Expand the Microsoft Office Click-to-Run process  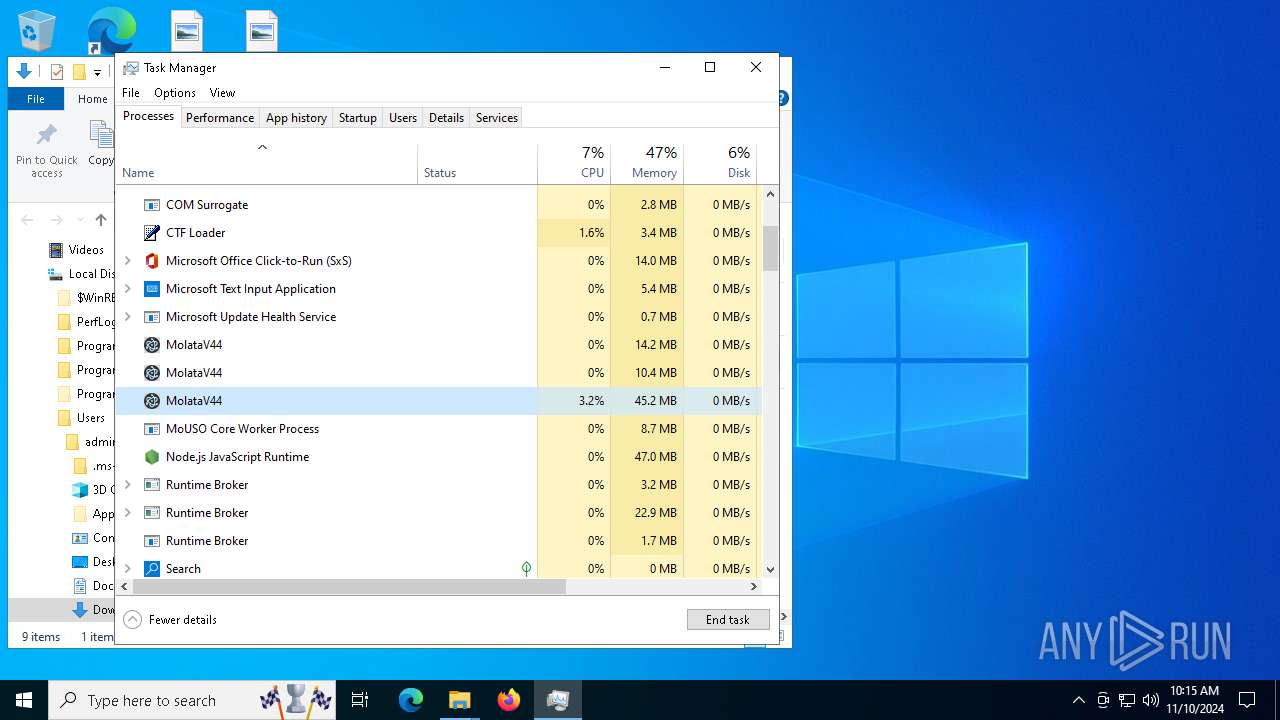(x=127, y=261)
